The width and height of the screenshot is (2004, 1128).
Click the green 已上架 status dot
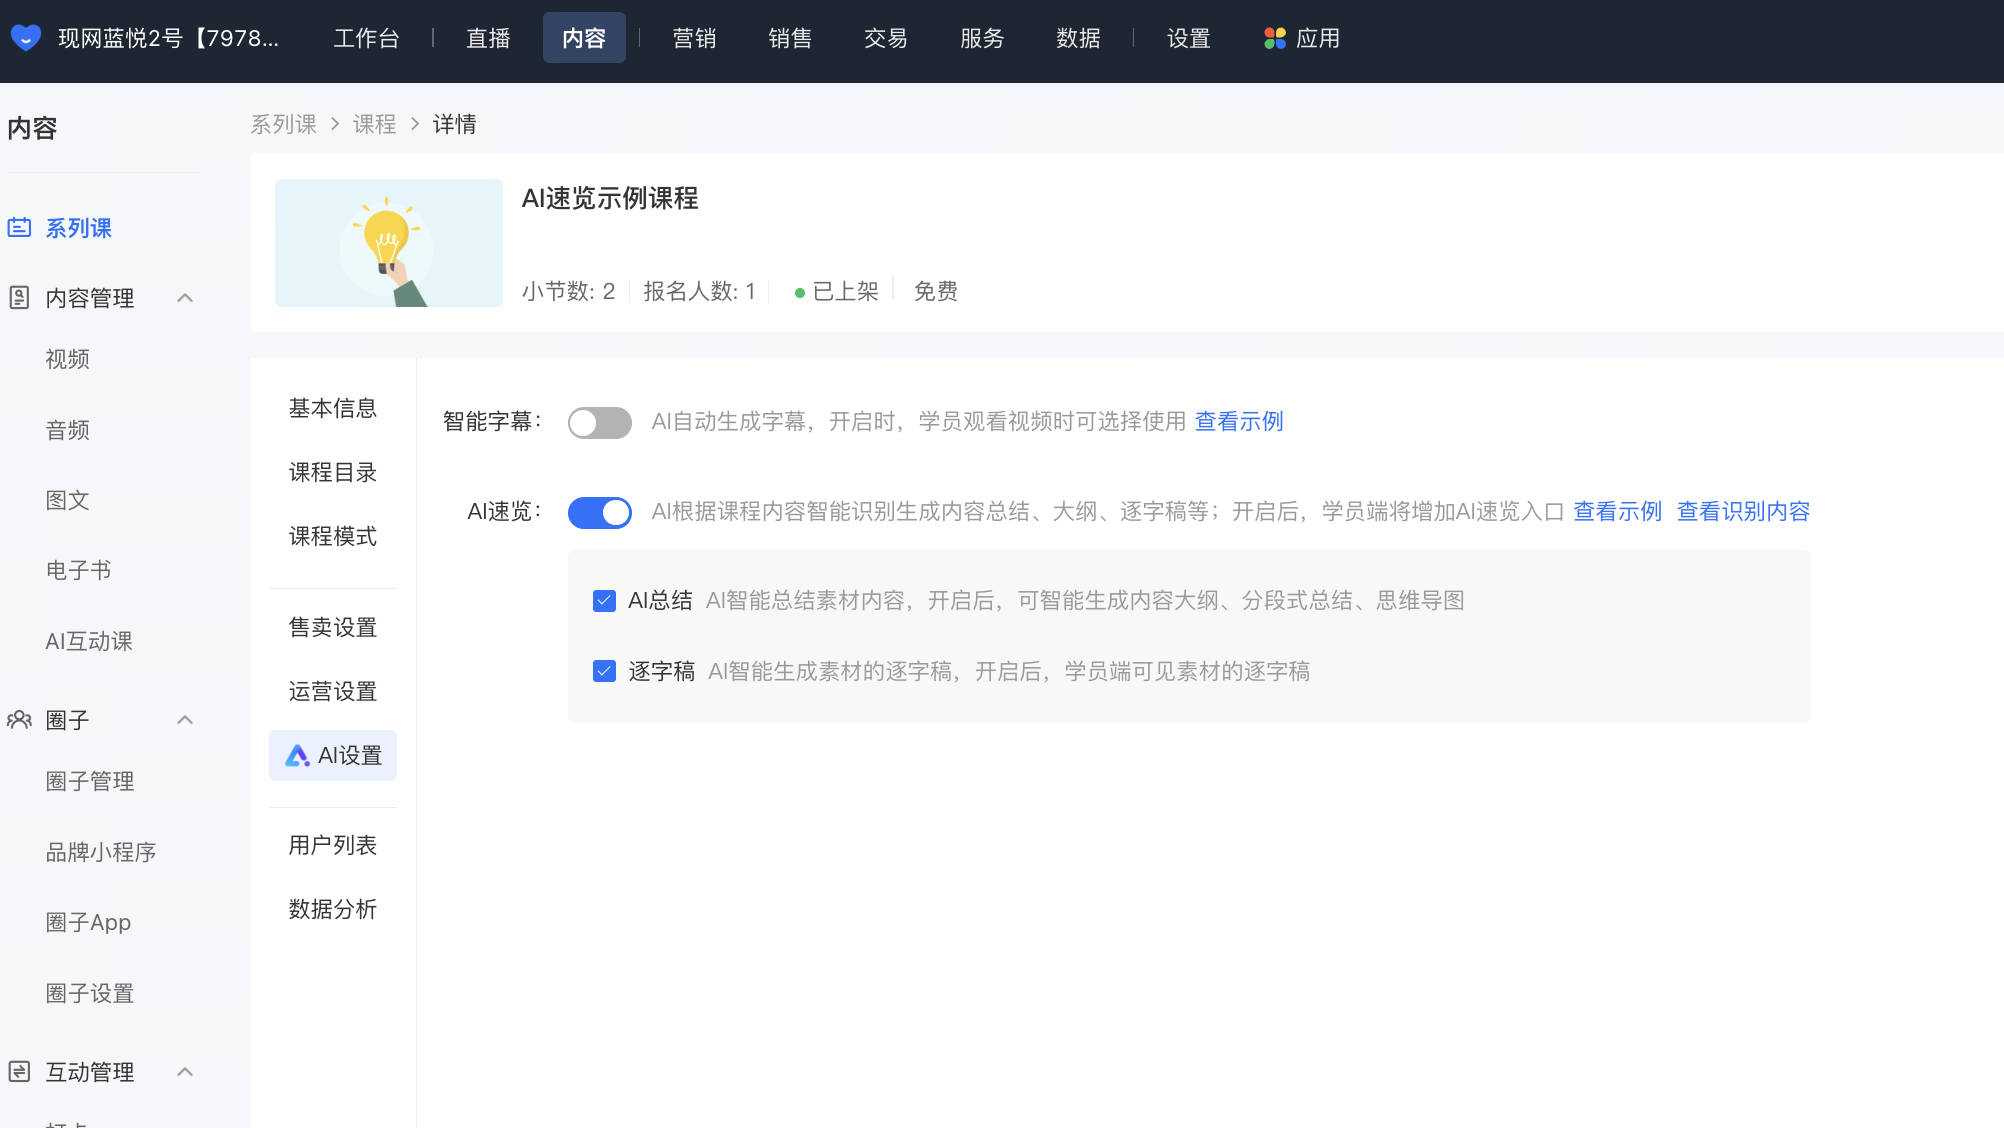(x=799, y=293)
